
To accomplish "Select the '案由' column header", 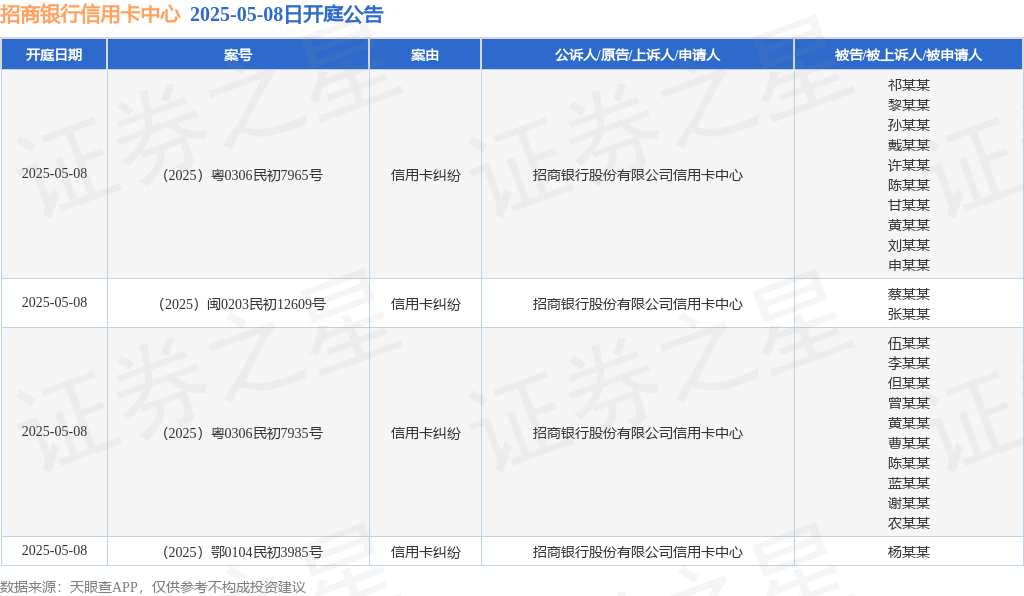I will 425,55.
